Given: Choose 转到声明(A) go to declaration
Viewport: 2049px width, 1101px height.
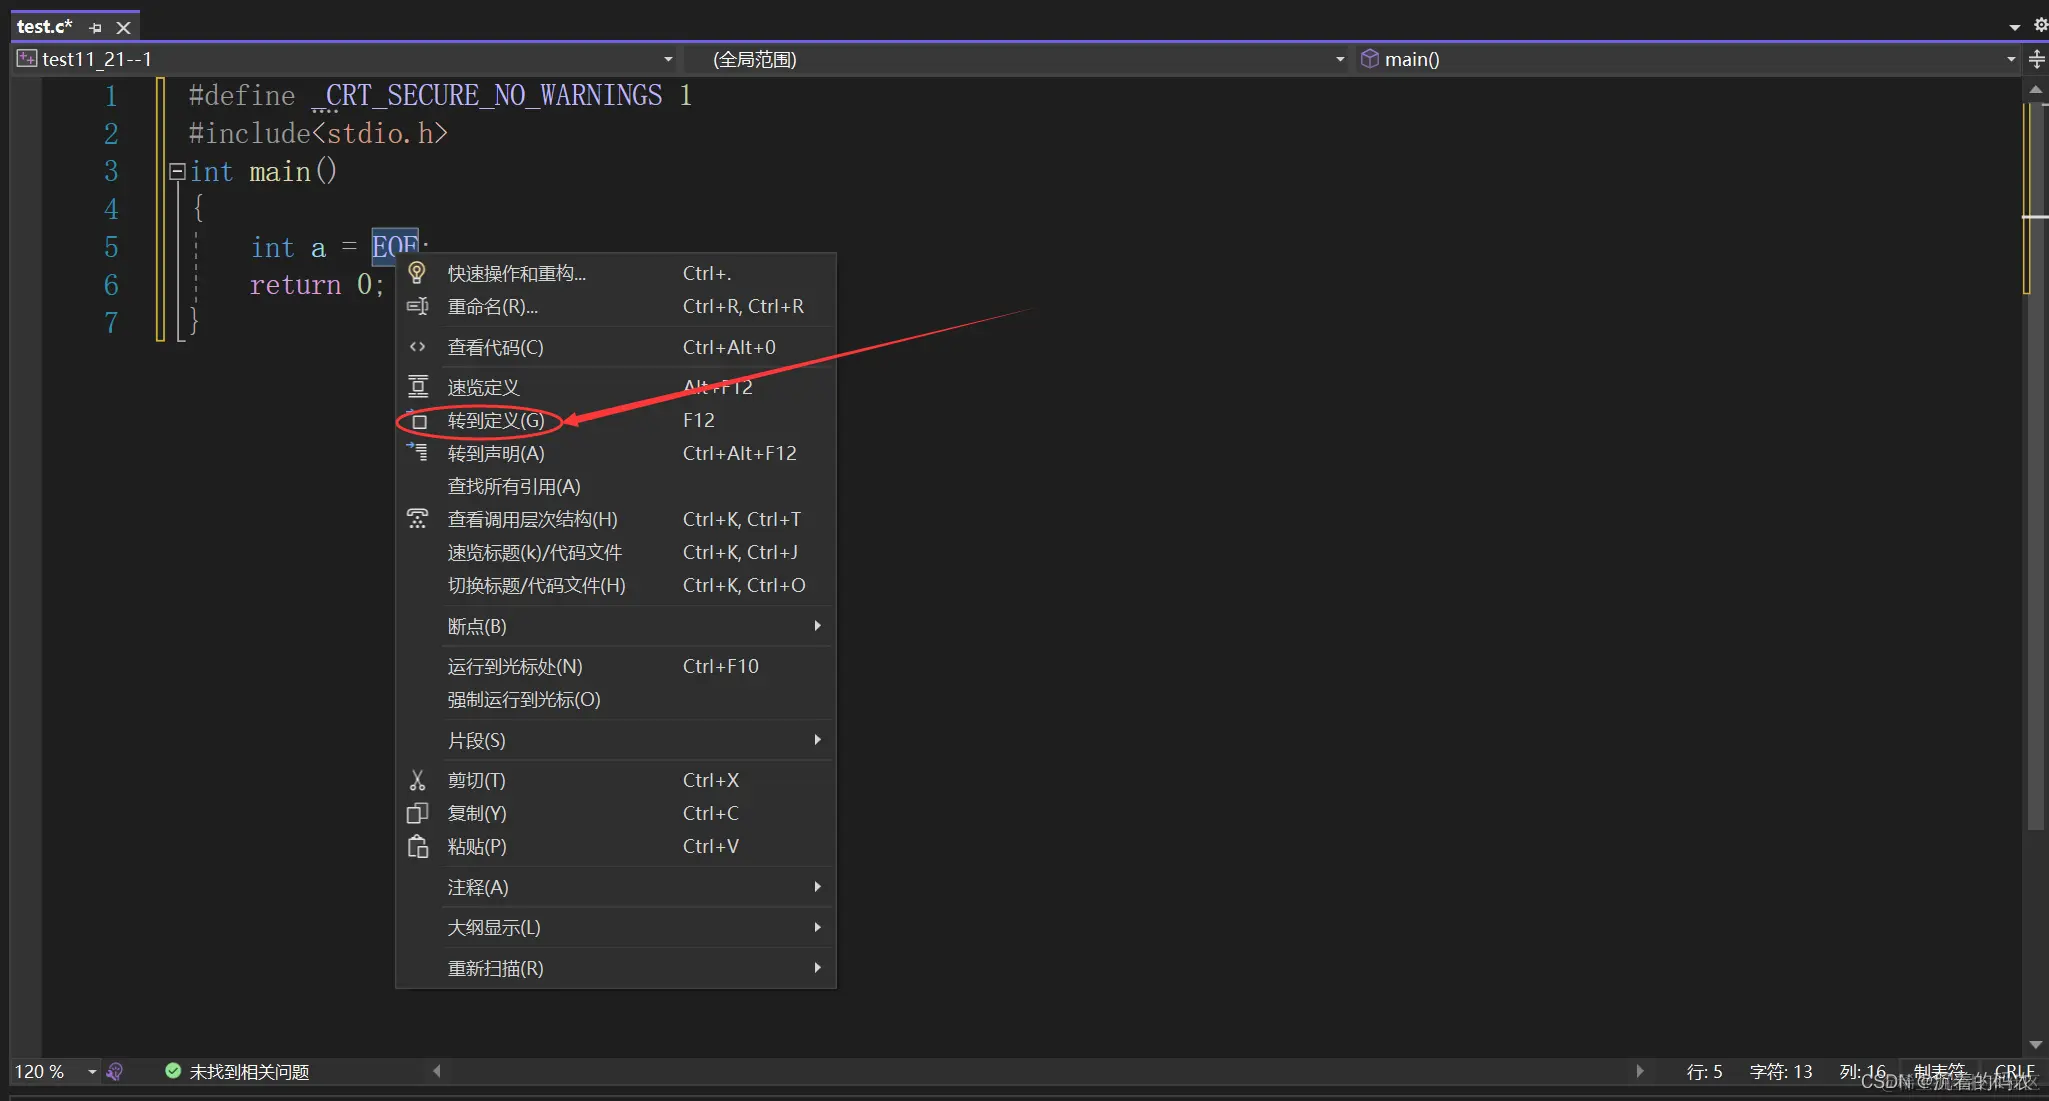Looking at the screenshot, I should point(496,453).
